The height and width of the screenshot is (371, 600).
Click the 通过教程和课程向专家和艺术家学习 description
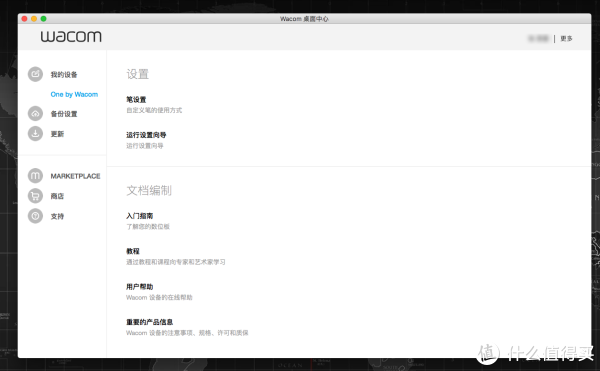click(x=176, y=262)
